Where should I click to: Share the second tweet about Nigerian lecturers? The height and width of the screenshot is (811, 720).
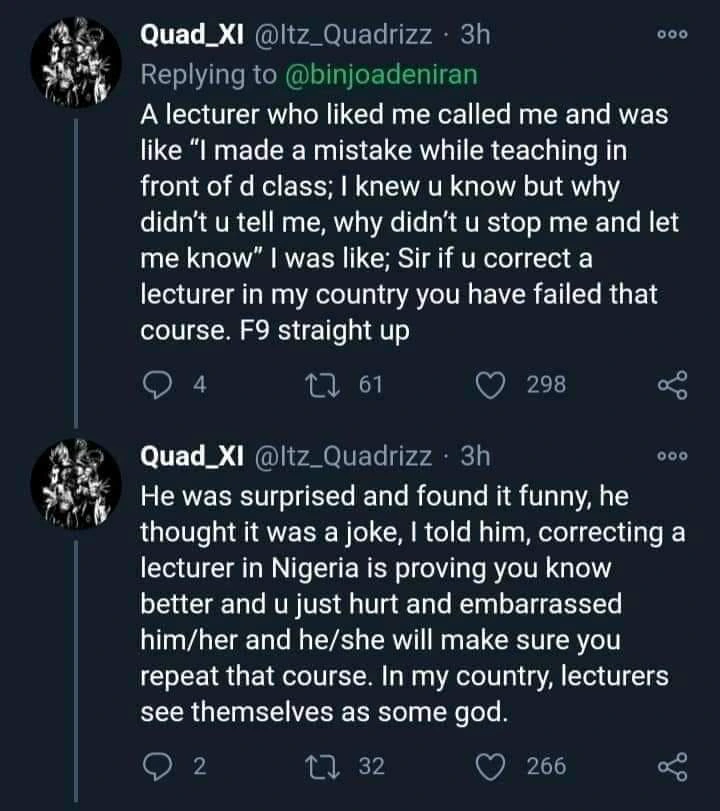[x=671, y=766]
